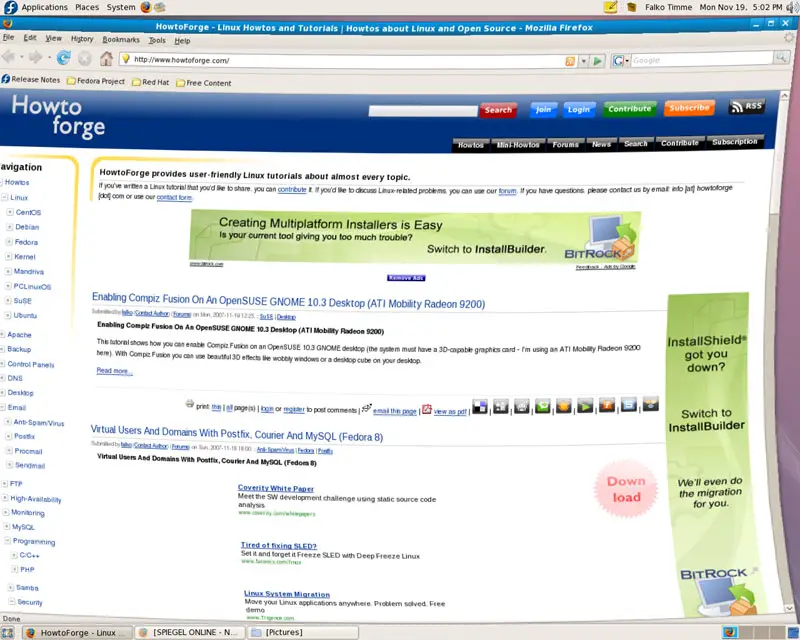Image resolution: width=800 pixels, height=640 pixels.
Task: Launch Firefox from the top panel icon
Action: tap(146, 7)
